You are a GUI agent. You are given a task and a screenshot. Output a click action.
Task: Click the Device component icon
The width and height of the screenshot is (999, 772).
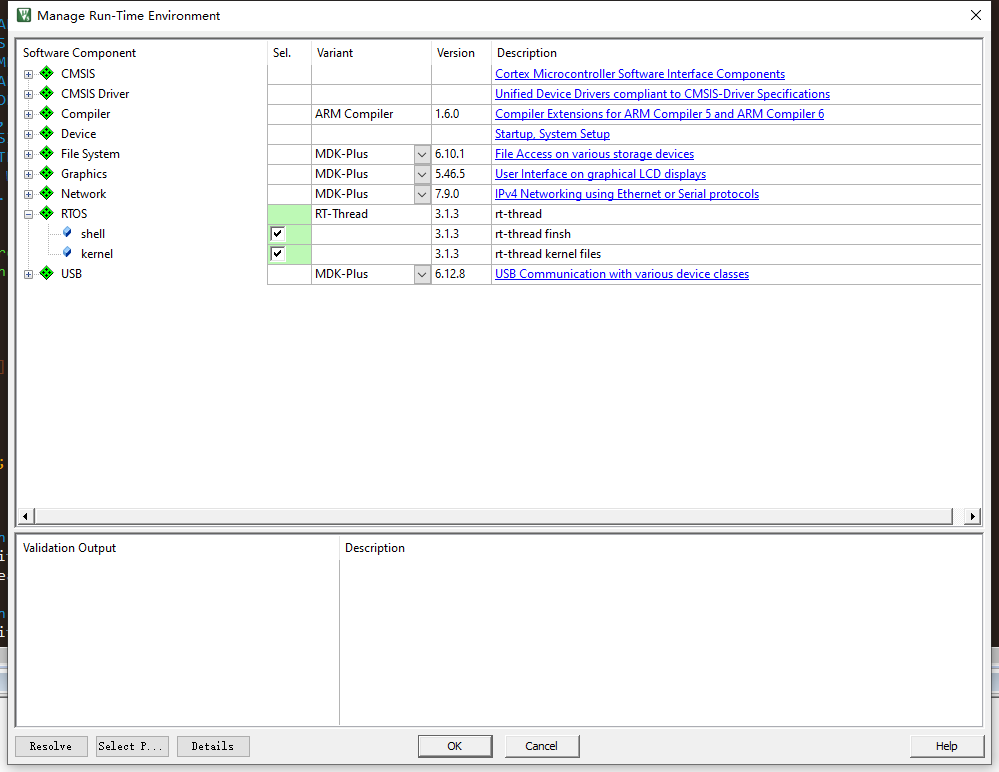coord(46,133)
